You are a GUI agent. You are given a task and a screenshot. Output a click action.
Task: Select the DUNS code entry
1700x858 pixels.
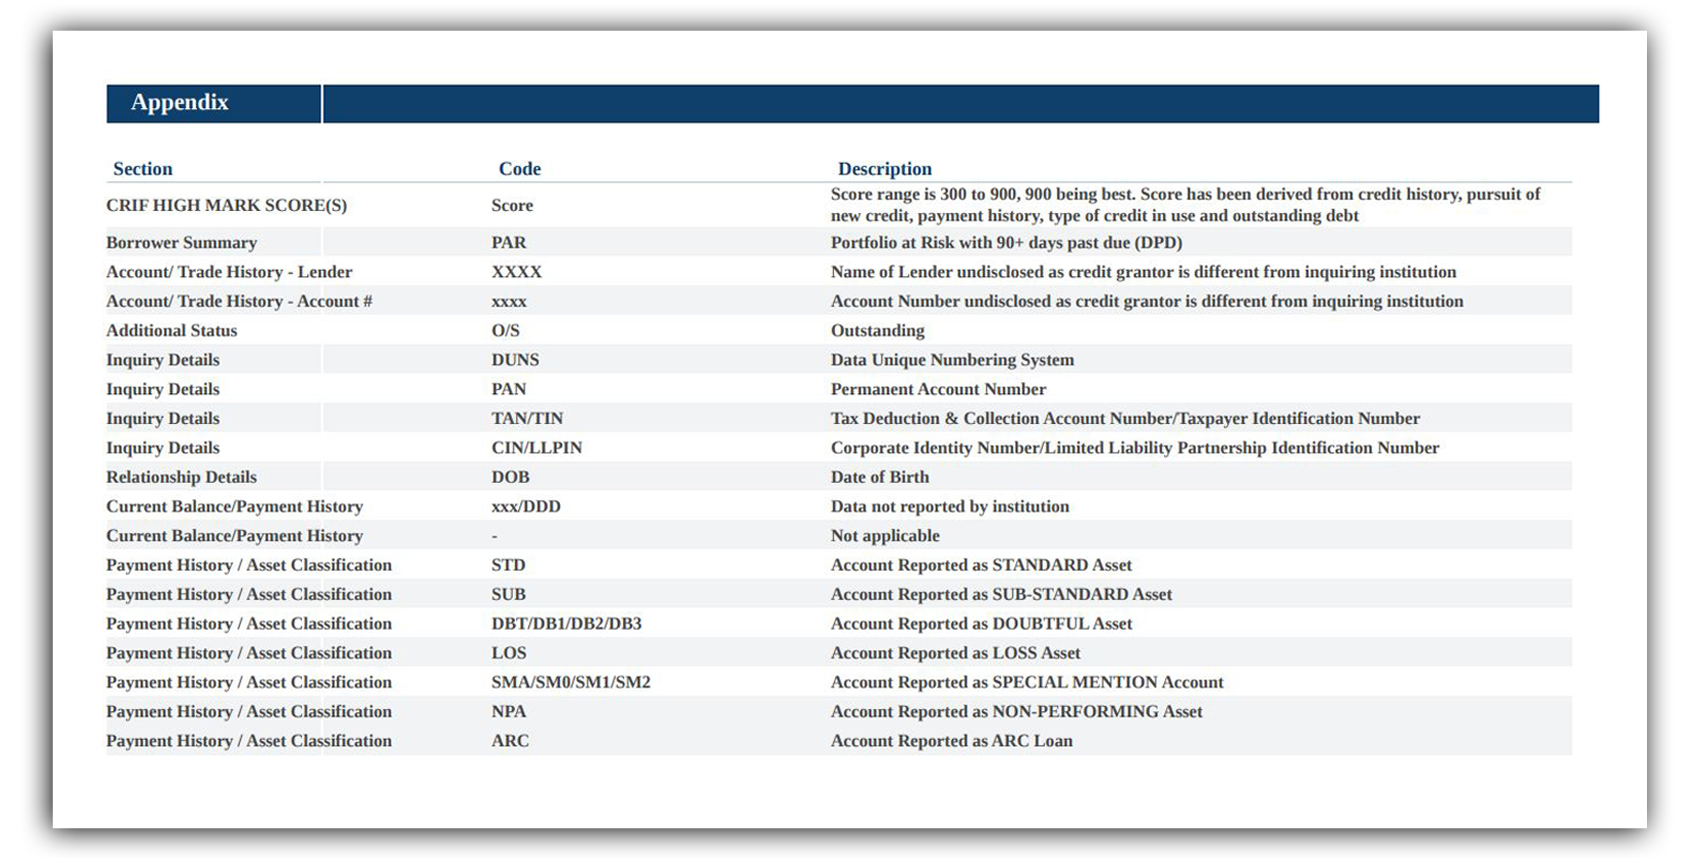[515, 360]
